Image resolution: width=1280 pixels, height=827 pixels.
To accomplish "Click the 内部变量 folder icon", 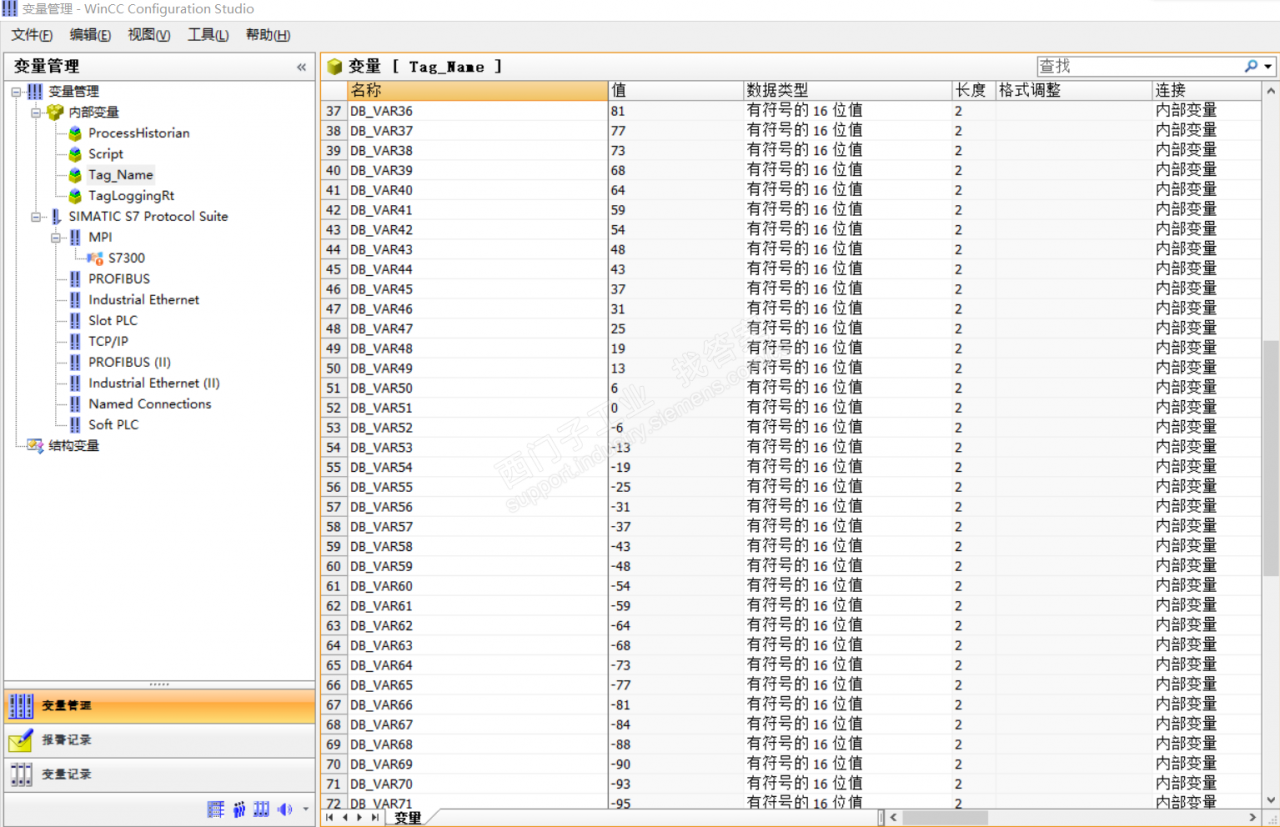I will 55,112.
